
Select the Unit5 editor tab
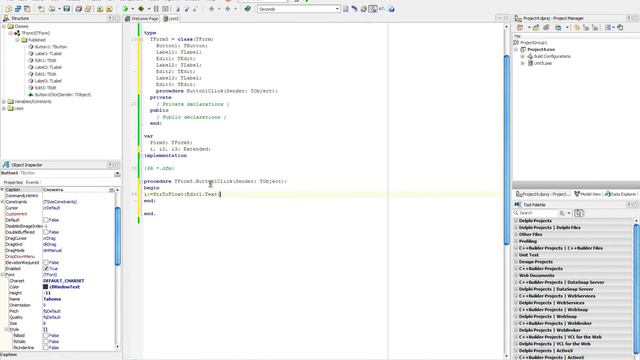coord(171,19)
